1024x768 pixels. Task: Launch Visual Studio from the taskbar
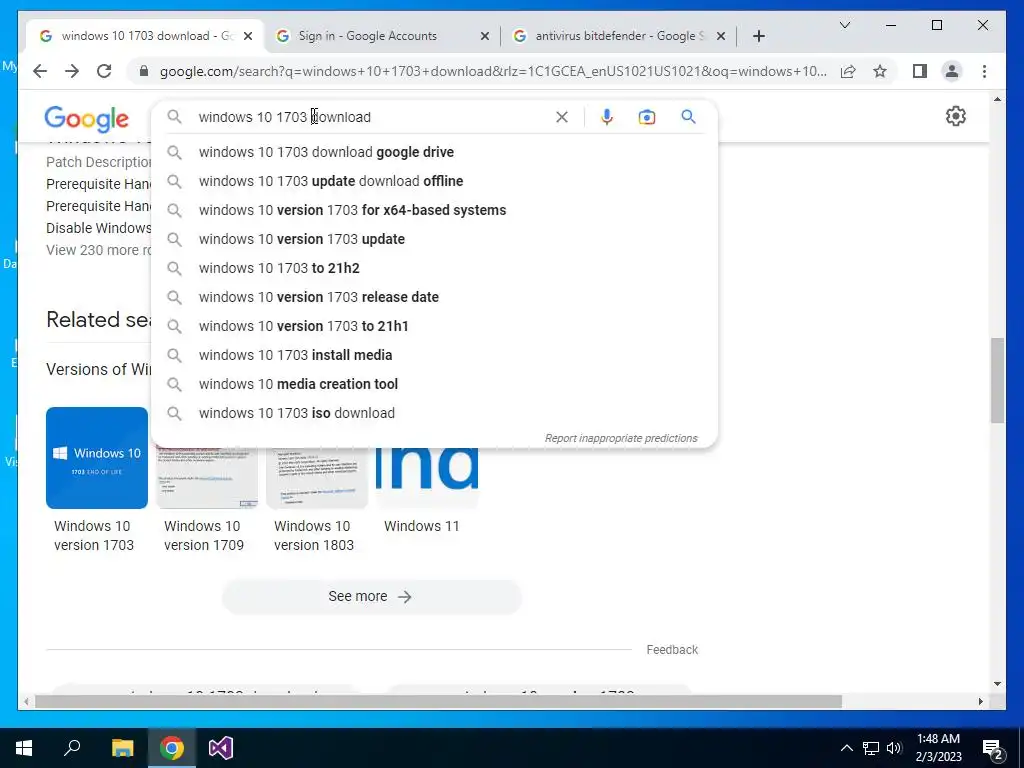coord(221,748)
